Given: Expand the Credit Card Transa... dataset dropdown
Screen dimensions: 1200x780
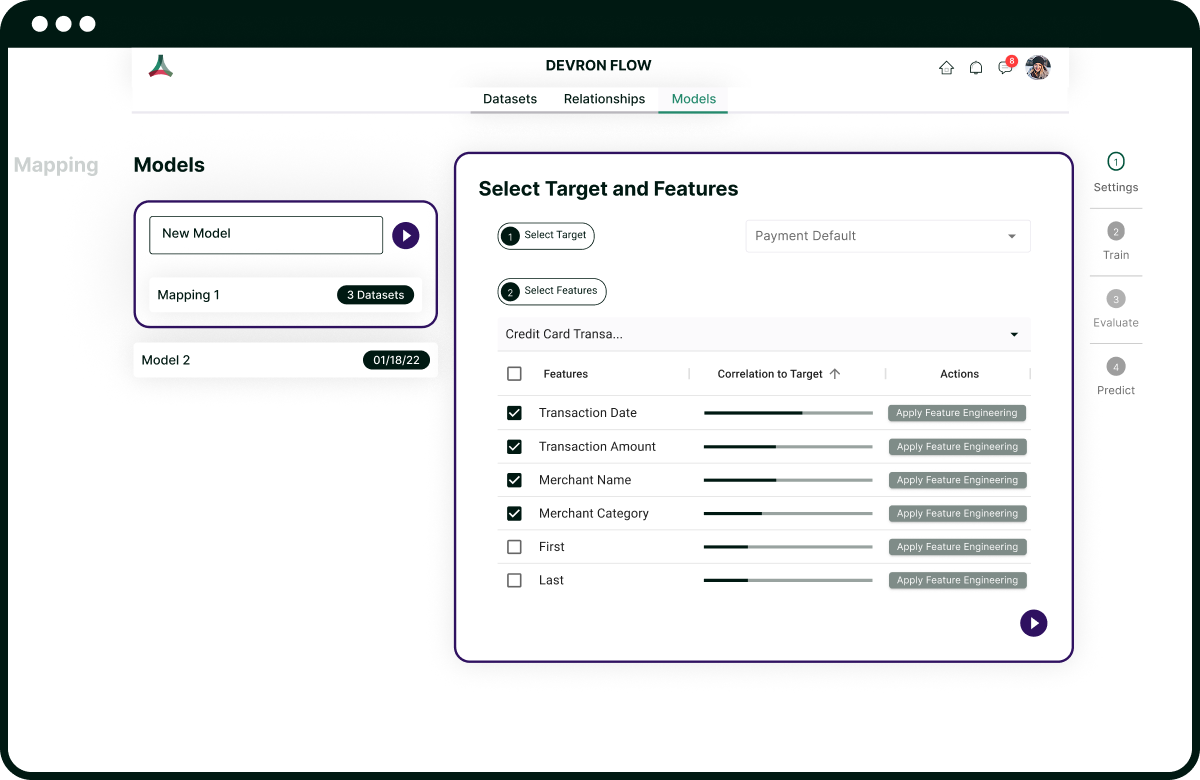Looking at the screenshot, I should (x=764, y=334).
